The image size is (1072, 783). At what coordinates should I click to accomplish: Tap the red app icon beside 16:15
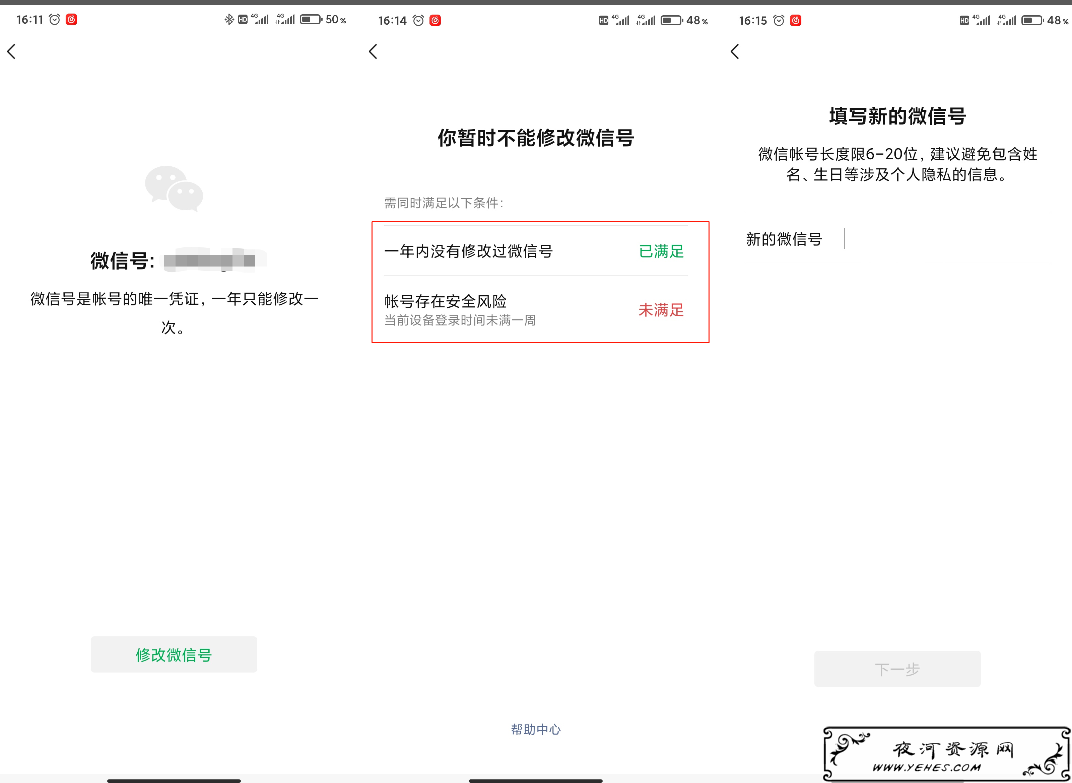pyautogui.click(x=795, y=21)
